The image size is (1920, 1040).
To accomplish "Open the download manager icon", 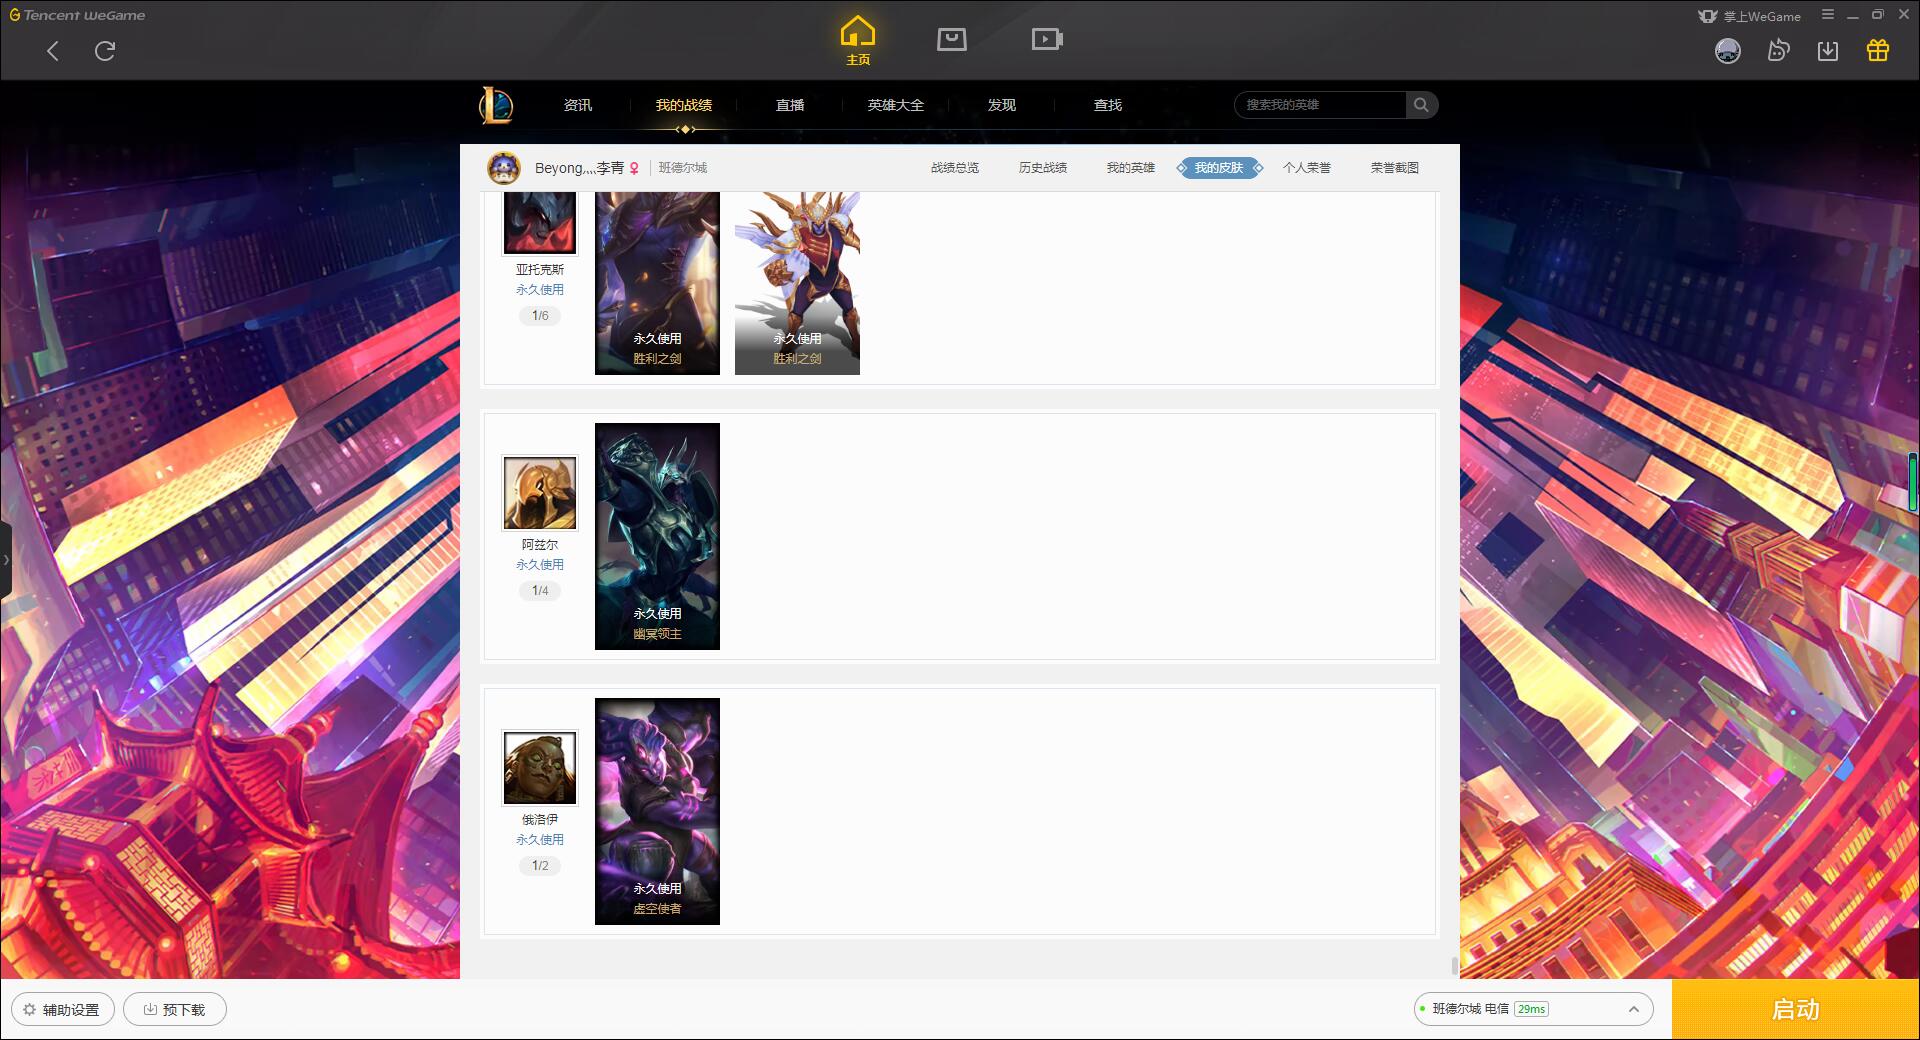I will [1828, 50].
